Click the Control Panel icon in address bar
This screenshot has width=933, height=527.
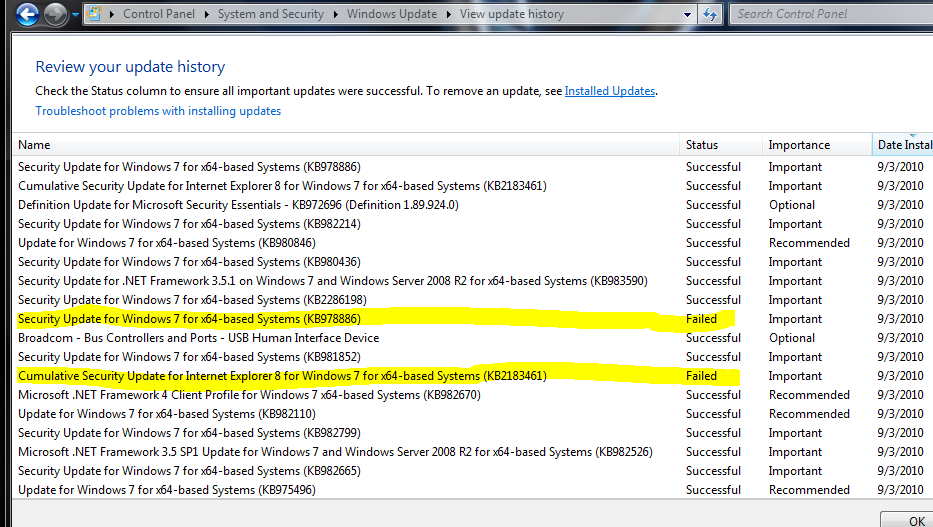(x=95, y=14)
